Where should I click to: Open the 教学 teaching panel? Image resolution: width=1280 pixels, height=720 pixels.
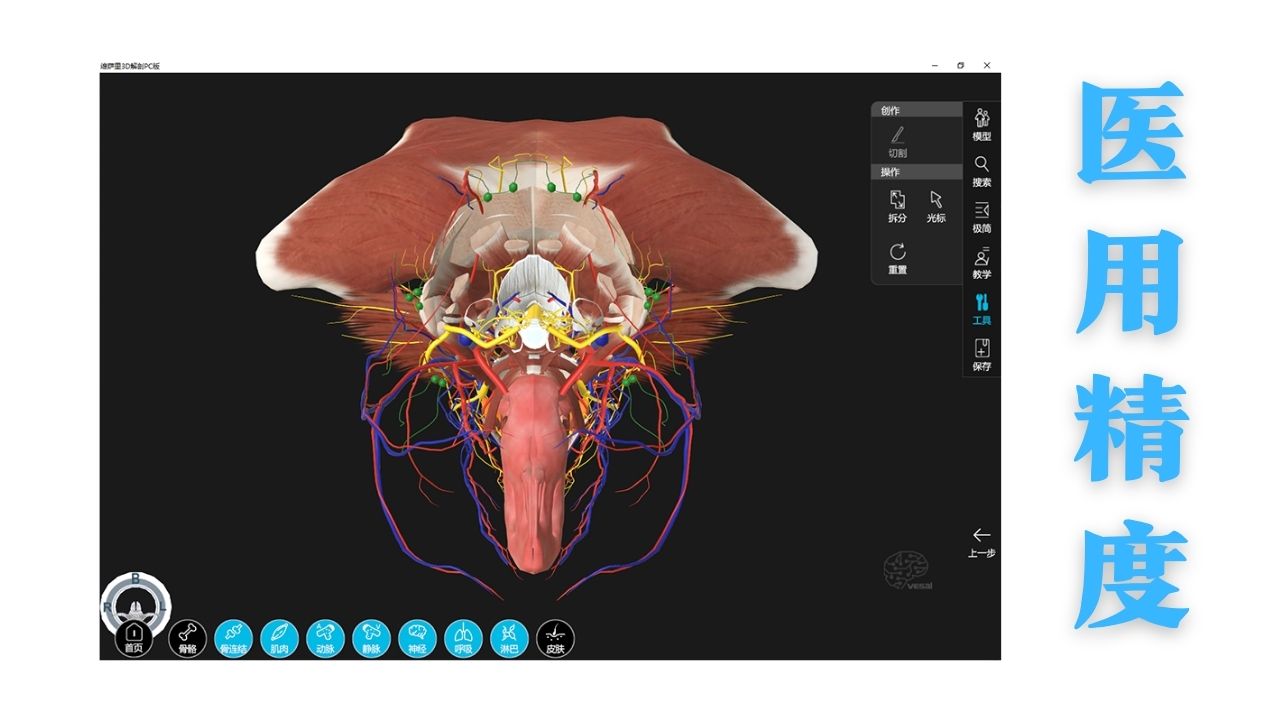tap(981, 261)
